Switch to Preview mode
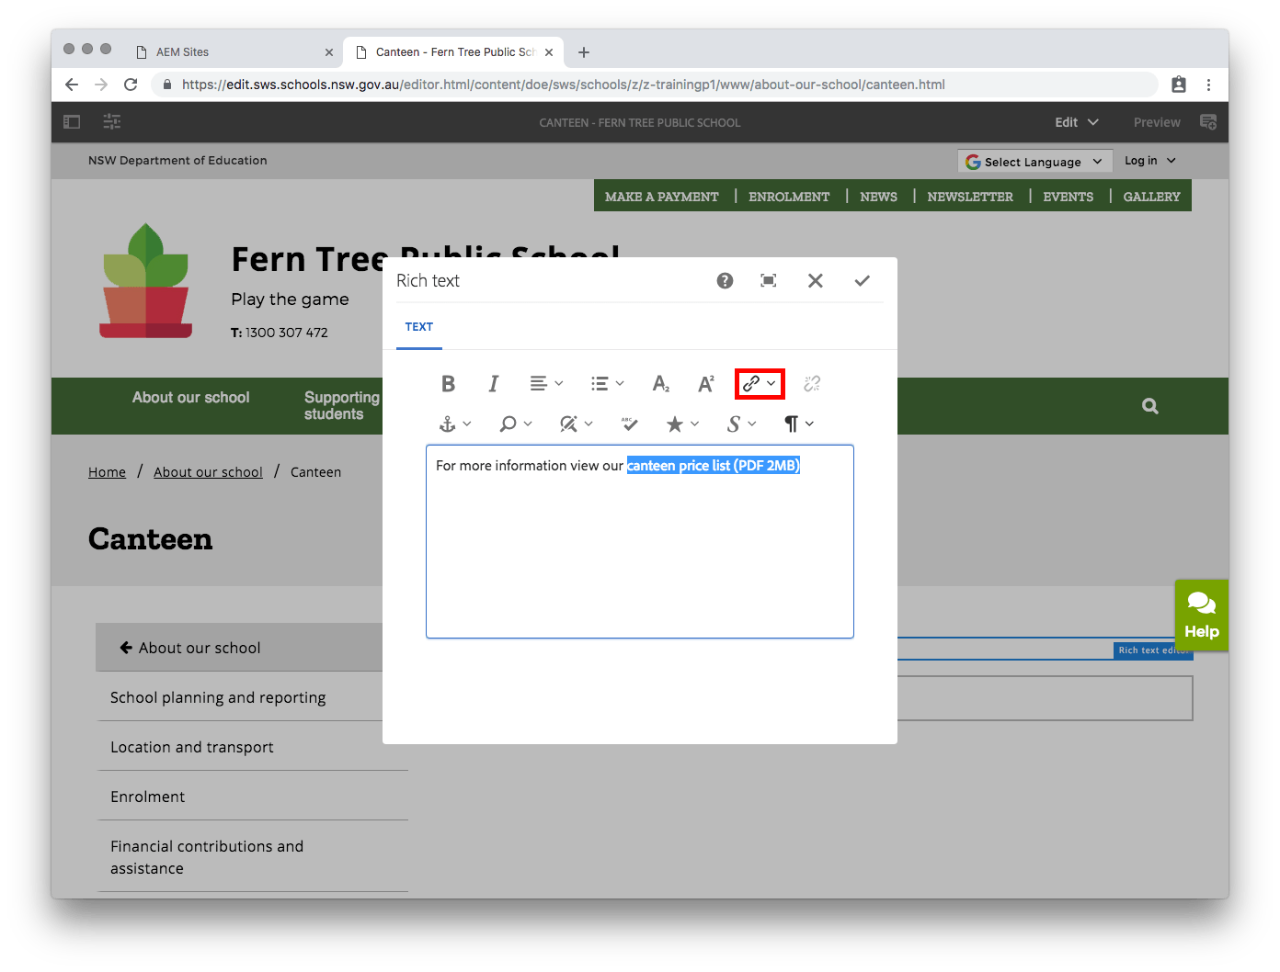The height and width of the screenshot is (972, 1280). [1157, 122]
